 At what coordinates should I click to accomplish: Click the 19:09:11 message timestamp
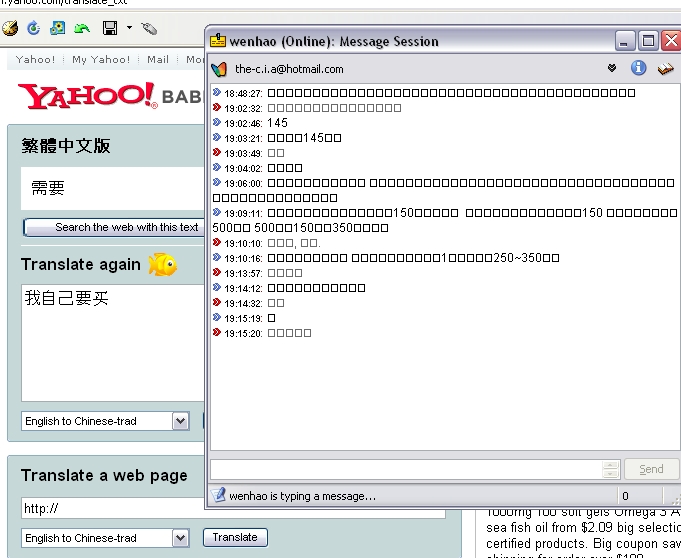(243, 214)
